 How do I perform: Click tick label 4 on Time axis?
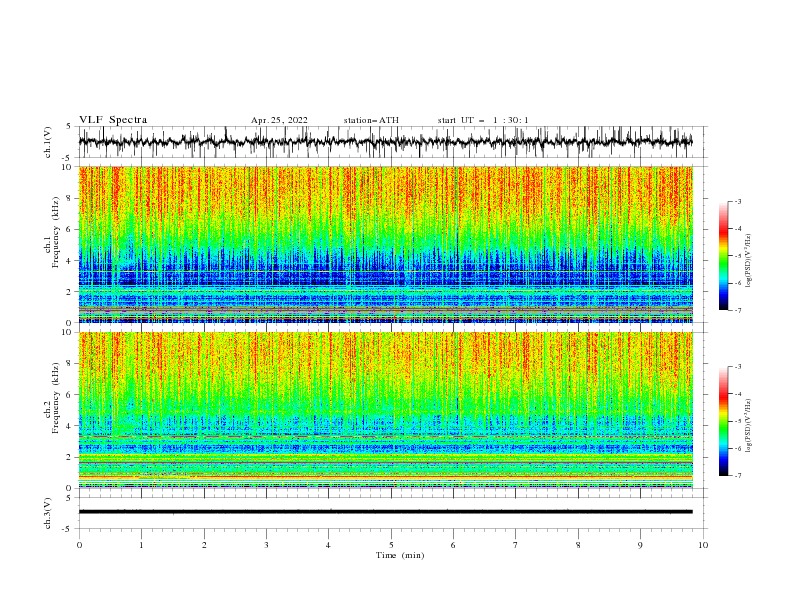coord(328,545)
